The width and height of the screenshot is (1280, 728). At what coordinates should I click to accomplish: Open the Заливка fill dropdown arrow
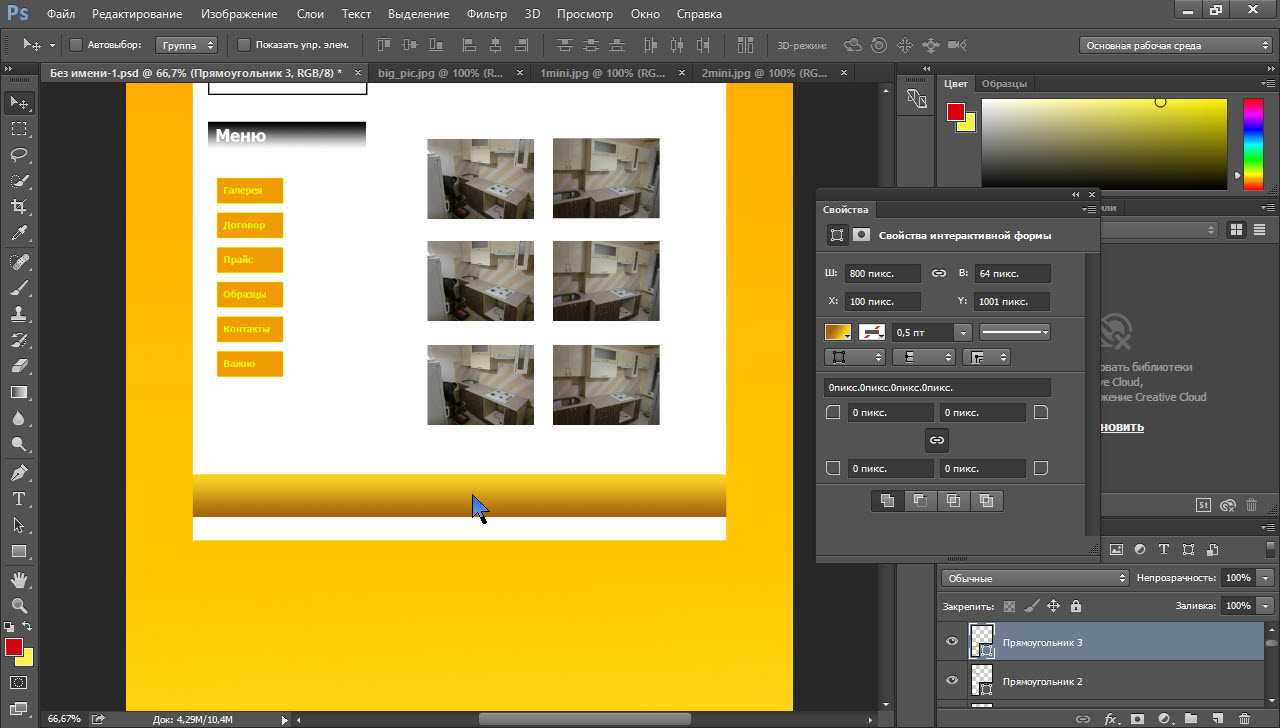tap(1266, 606)
